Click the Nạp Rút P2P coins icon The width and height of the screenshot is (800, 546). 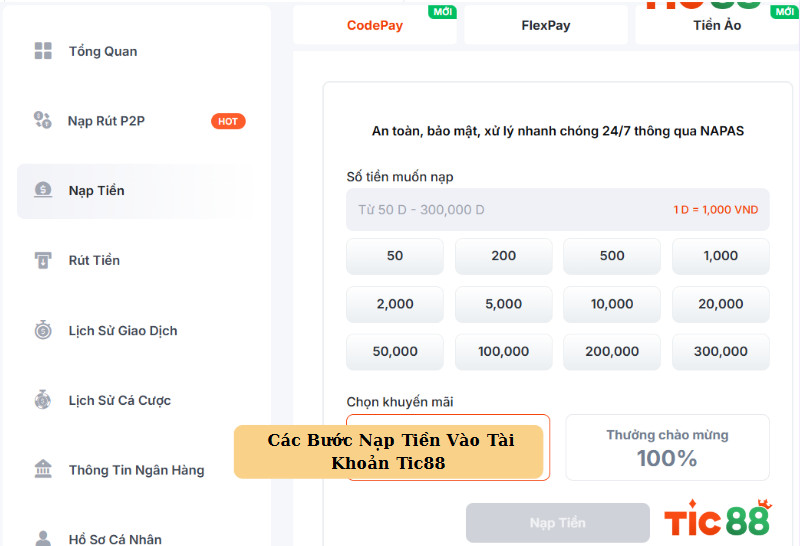(x=42, y=121)
